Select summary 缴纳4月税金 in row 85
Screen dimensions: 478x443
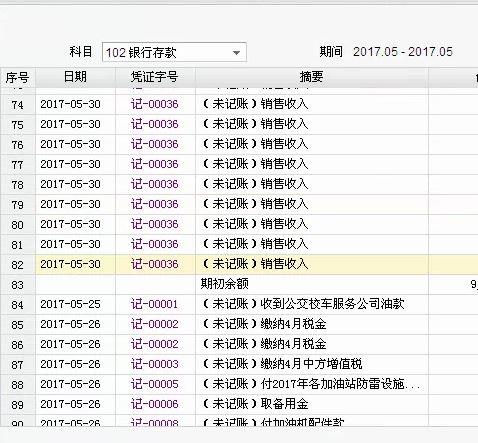tap(293, 324)
